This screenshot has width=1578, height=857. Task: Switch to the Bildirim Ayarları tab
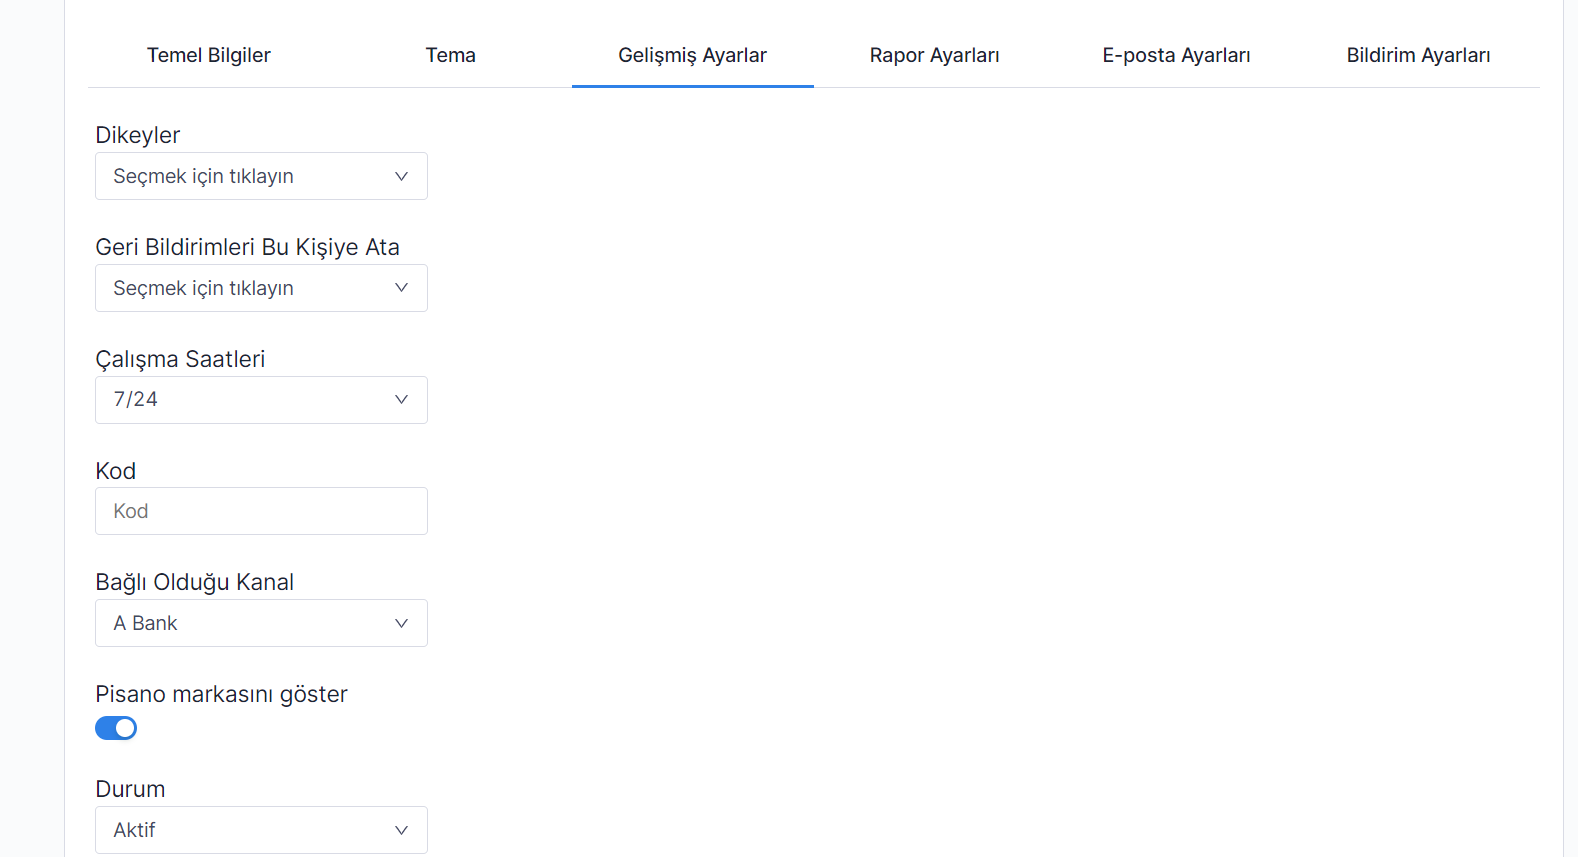[x=1418, y=55]
